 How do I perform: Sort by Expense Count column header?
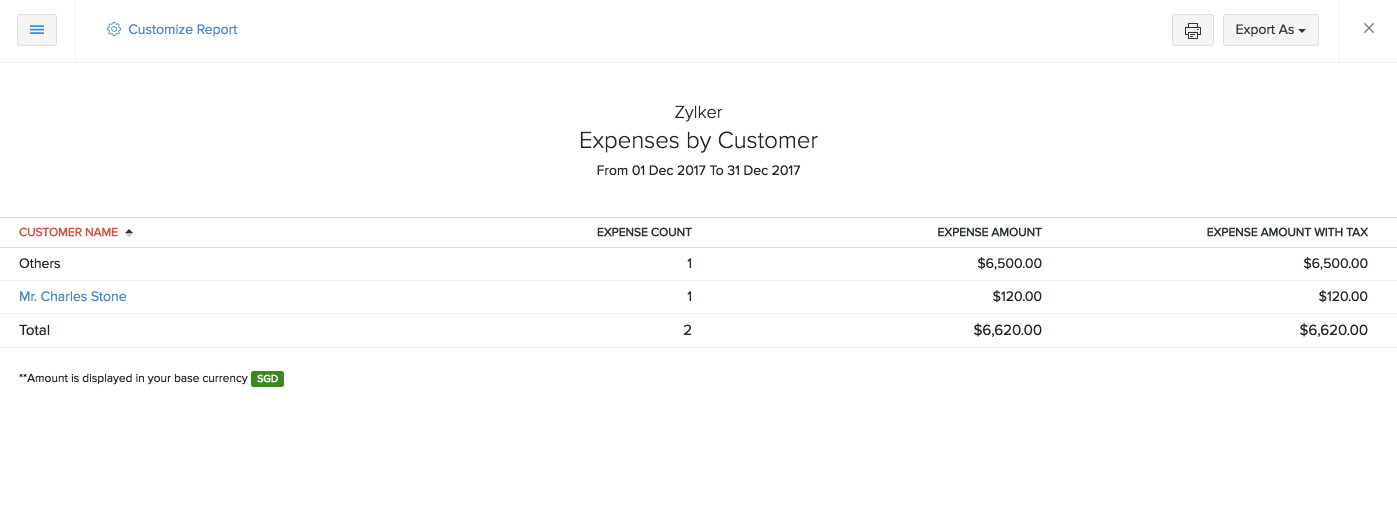click(x=644, y=232)
